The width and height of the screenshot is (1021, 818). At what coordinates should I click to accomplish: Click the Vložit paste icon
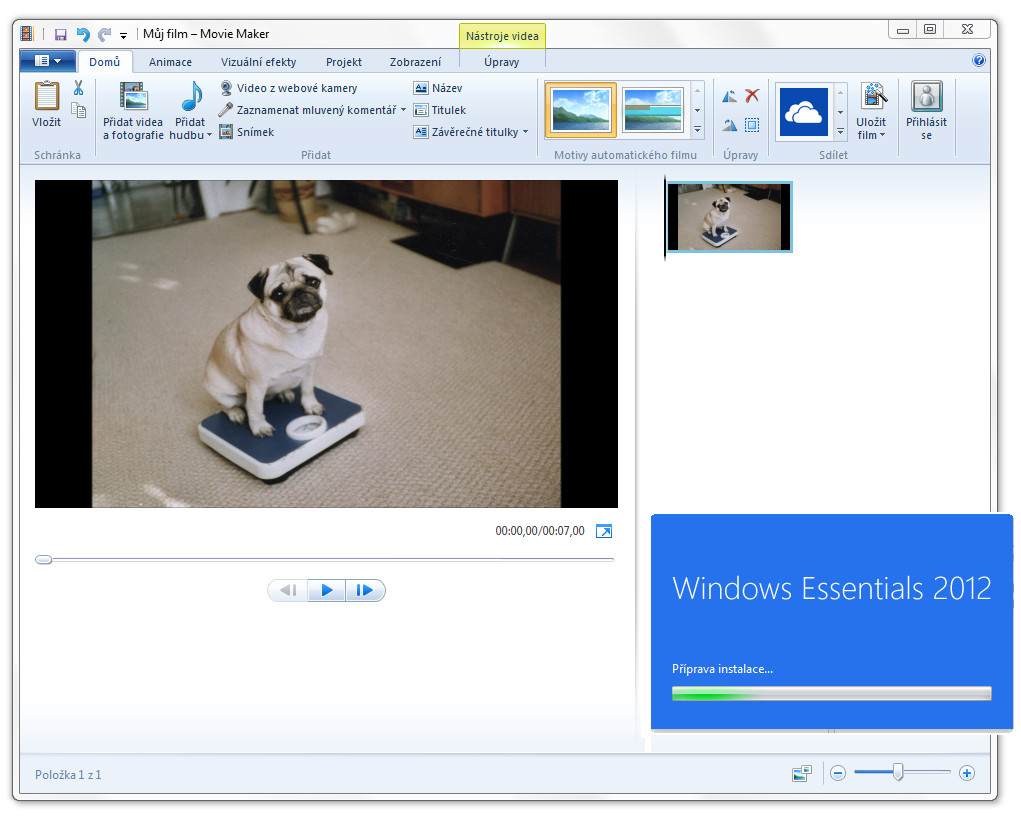(x=46, y=96)
